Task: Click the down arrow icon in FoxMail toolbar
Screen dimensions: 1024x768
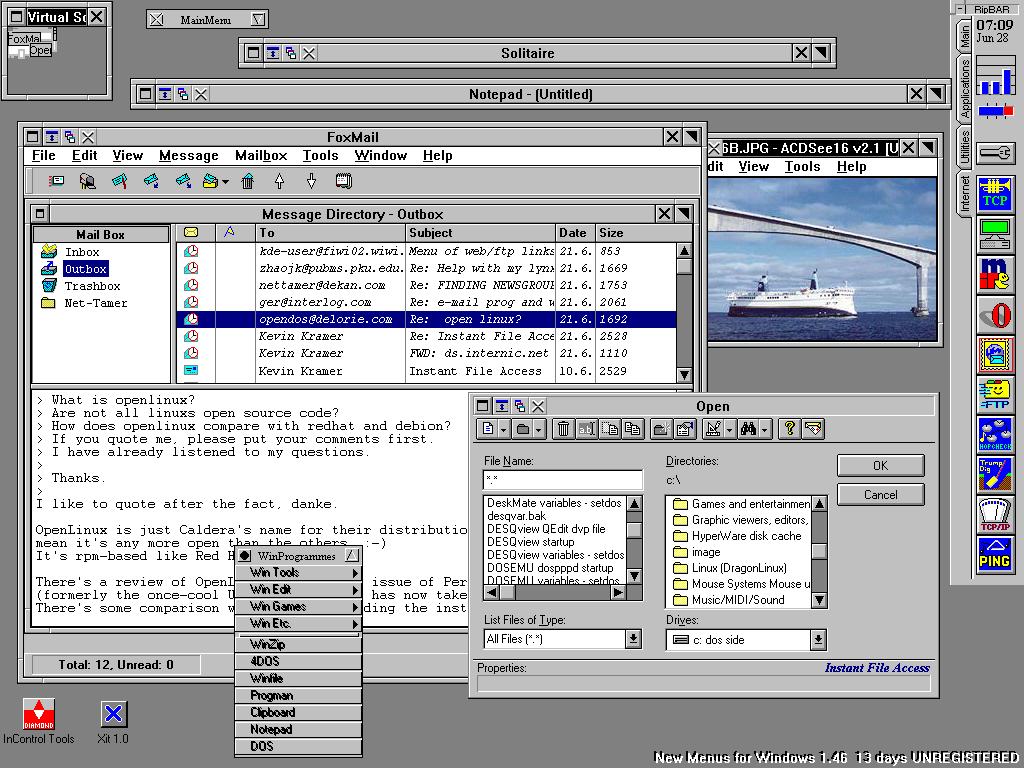Action: pos(311,181)
